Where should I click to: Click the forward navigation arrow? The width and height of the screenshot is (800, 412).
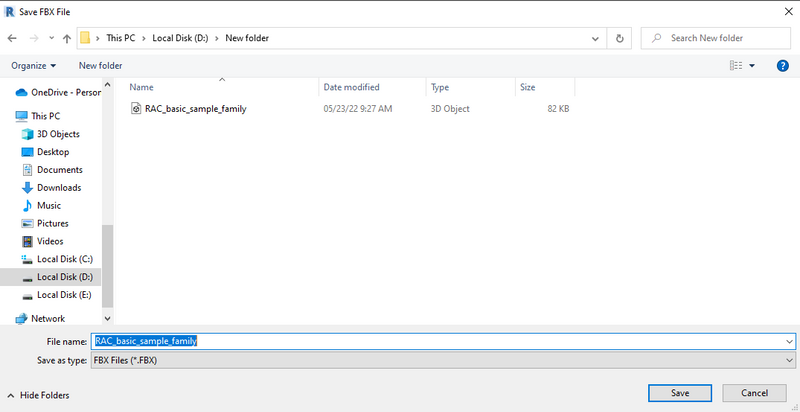tap(34, 38)
